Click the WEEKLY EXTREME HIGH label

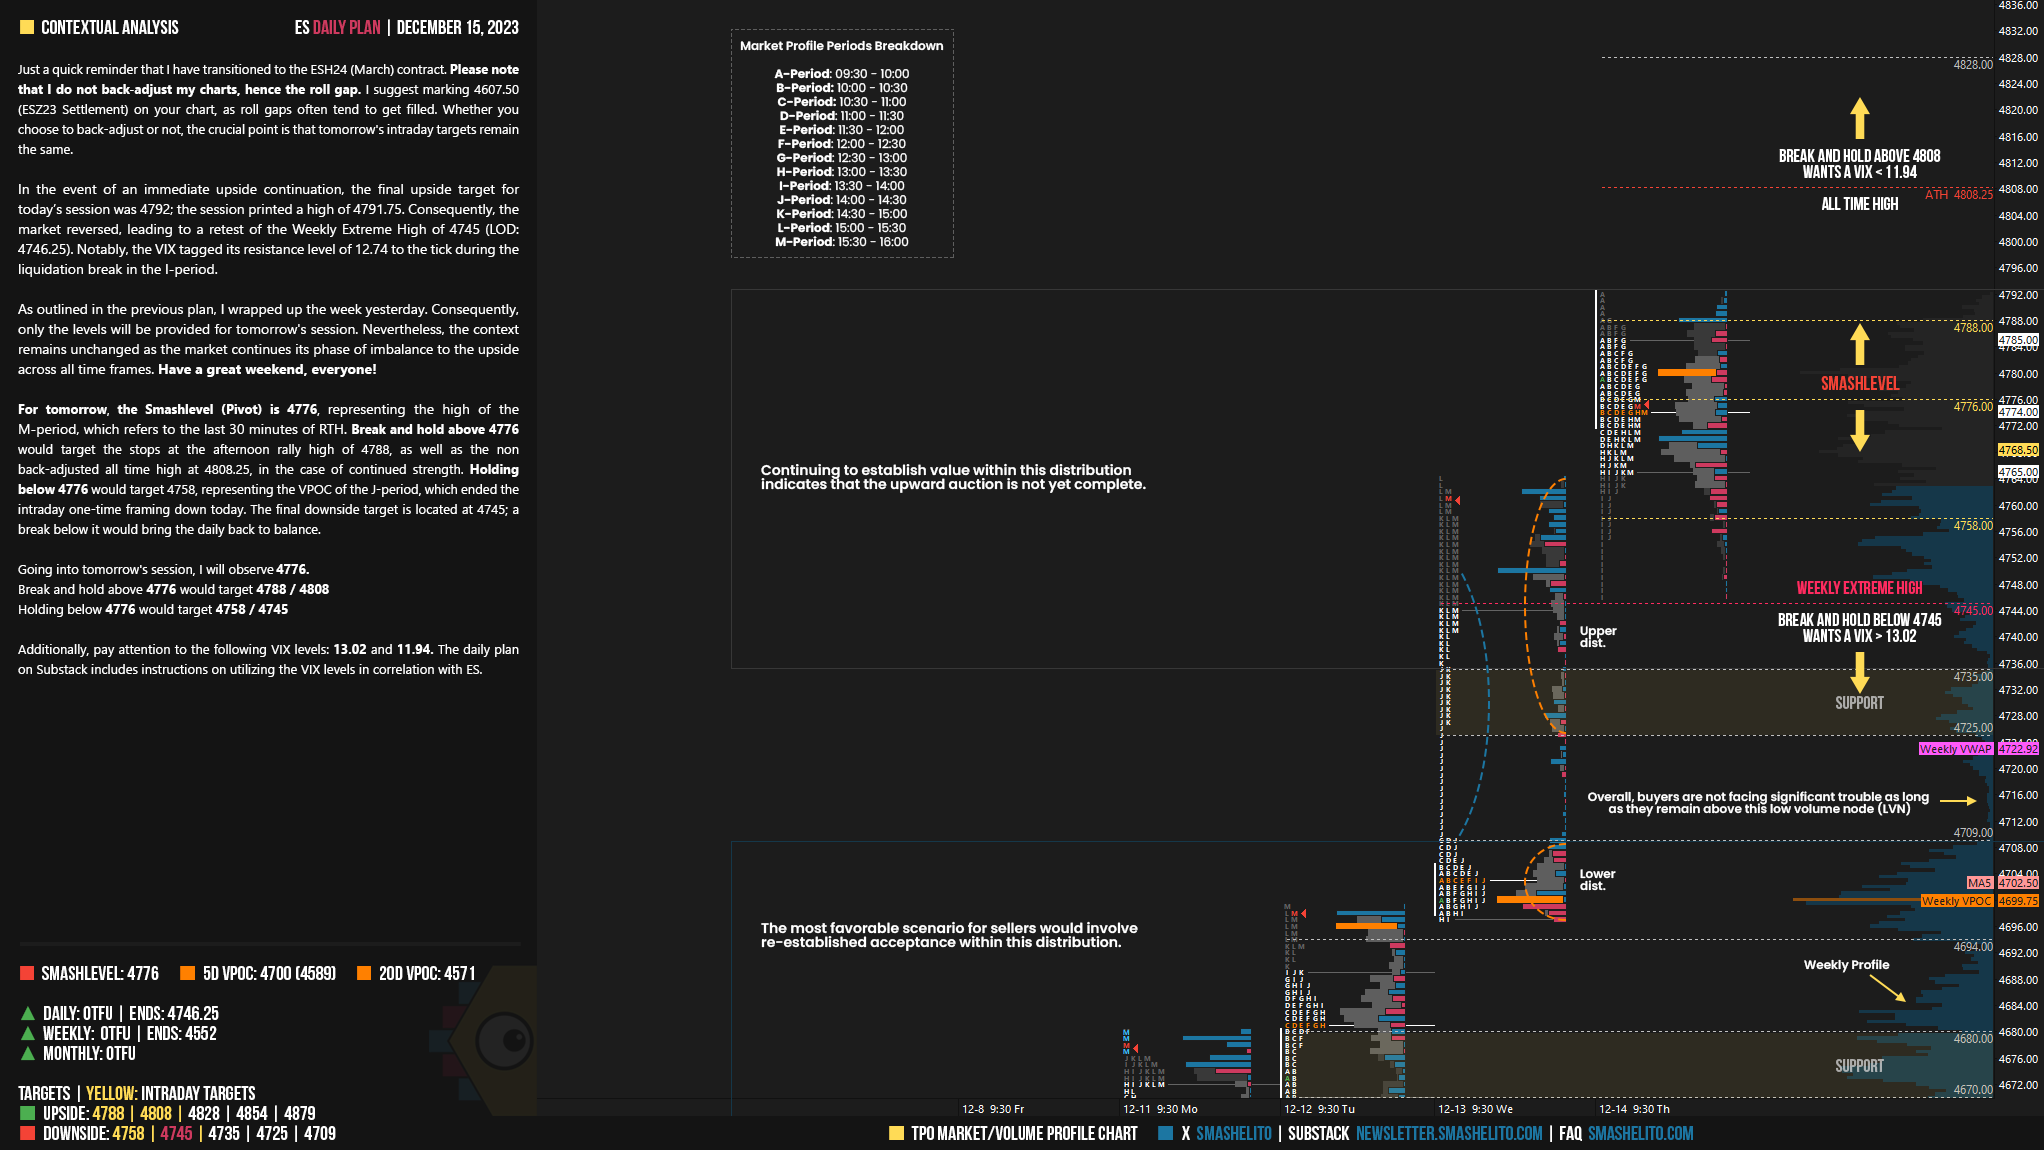point(1859,588)
